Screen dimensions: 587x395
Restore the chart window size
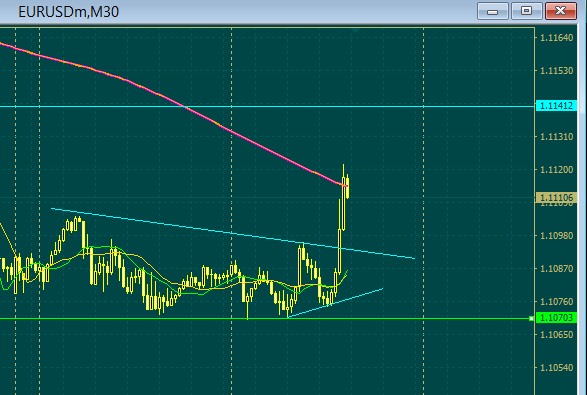(526, 11)
